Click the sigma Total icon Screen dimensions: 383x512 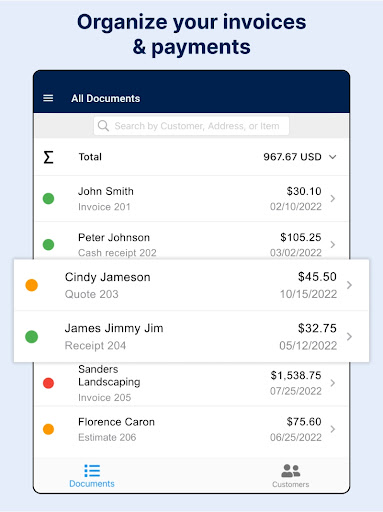[x=48, y=157]
